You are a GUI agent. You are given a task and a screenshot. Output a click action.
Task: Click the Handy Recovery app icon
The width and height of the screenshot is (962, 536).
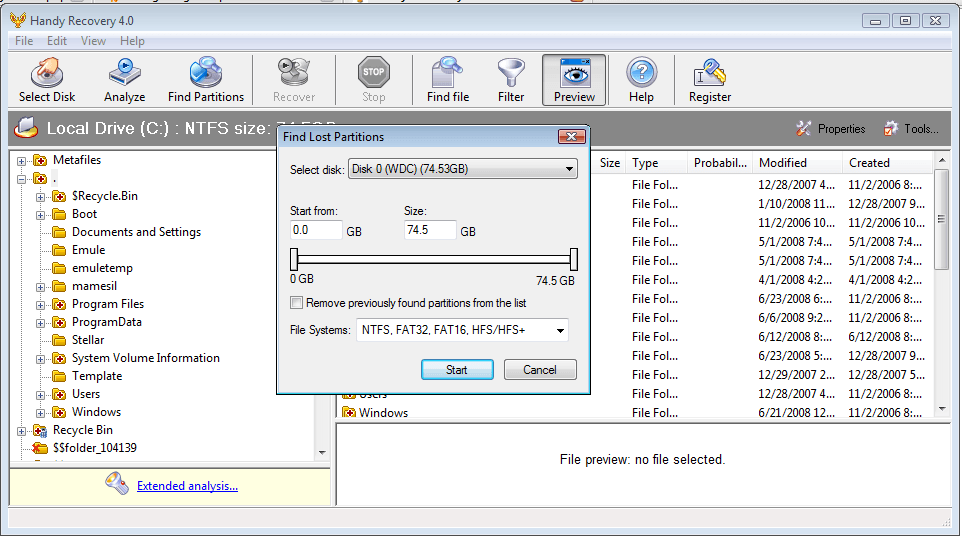[x=18, y=20]
